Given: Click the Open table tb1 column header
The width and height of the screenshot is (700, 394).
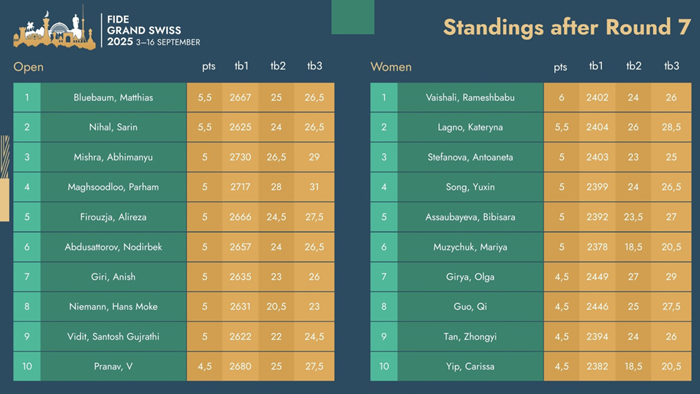Looking at the screenshot, I should (241, 66).
